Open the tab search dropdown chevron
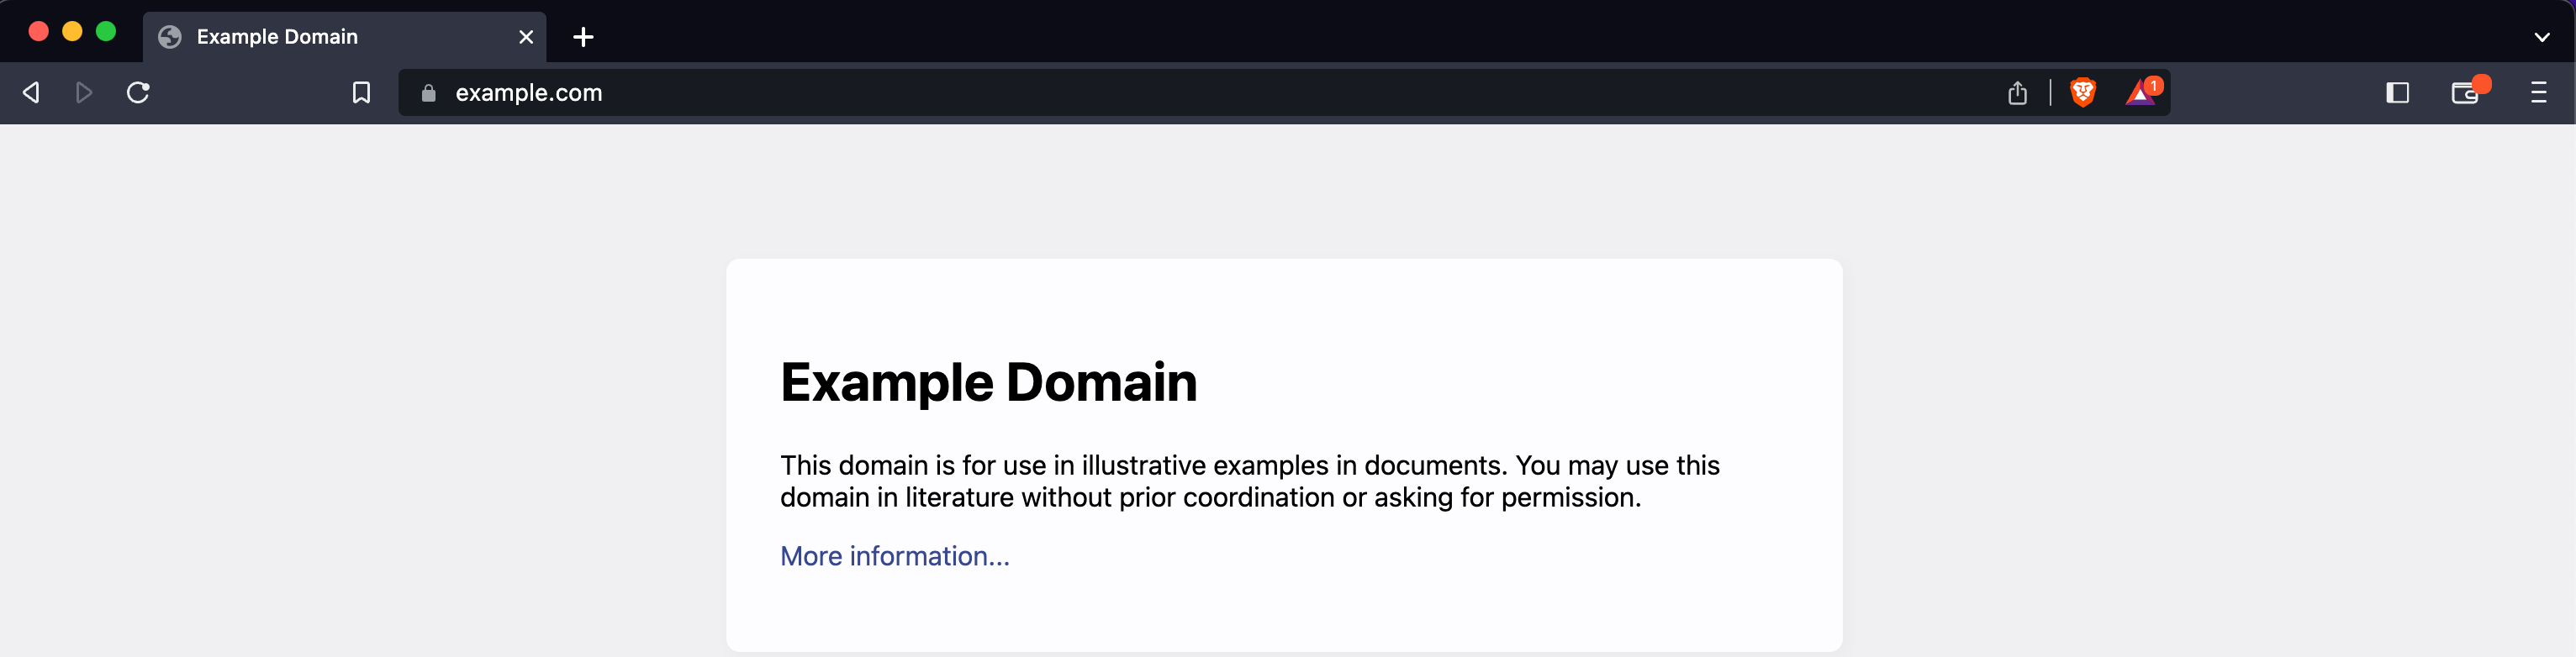Image resolution: width=2576 pixels, height=657 pixels. pyautogui.click(x=2543, y=37)
